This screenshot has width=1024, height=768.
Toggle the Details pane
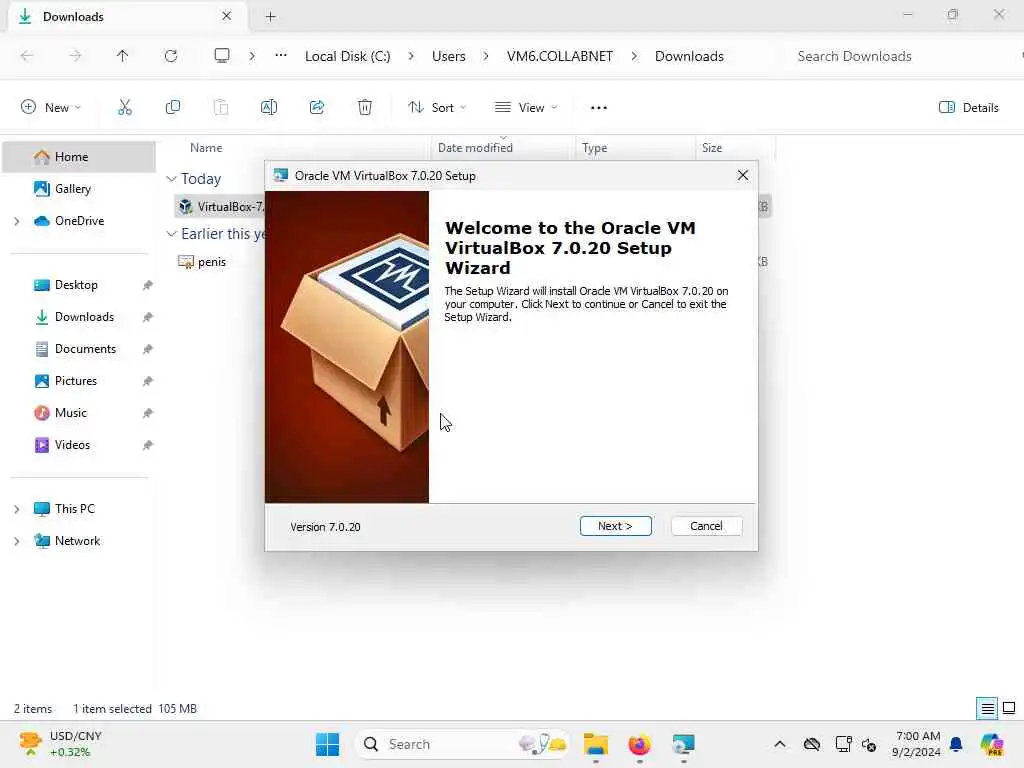point(968,108)
